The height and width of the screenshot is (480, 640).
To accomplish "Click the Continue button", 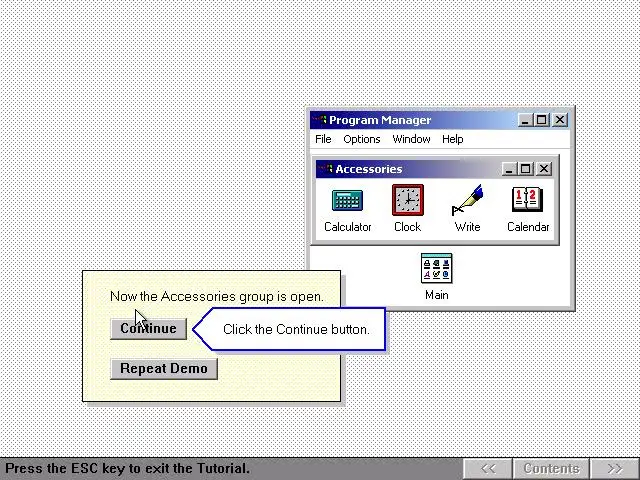I will click(149, 329).
